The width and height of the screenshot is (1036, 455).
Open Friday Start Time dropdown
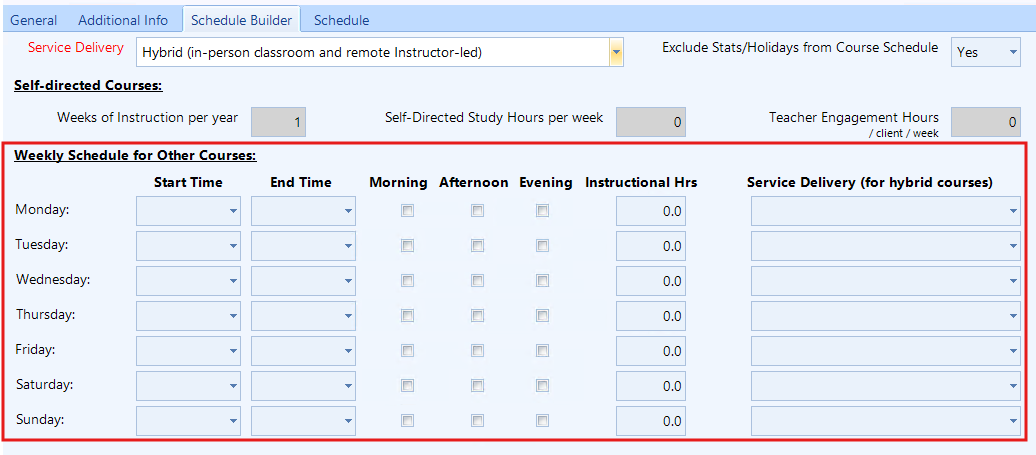tap(188, 351)
